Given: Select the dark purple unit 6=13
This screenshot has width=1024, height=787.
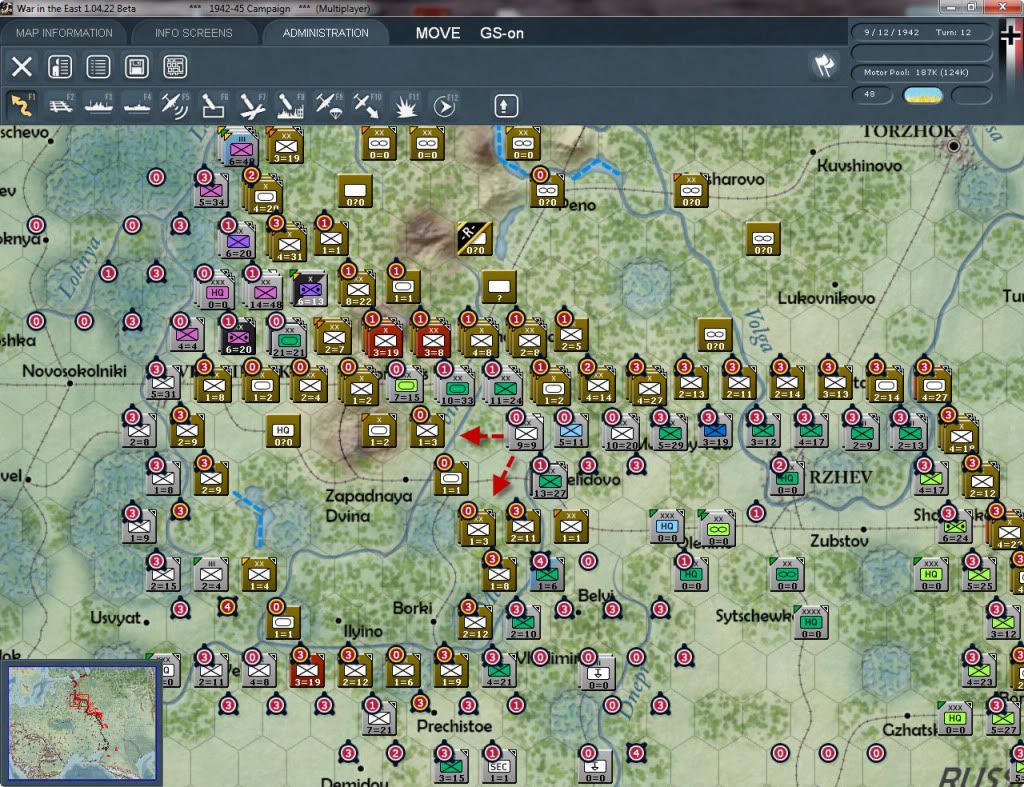Looking at the screenshot, I should (310, 290).
